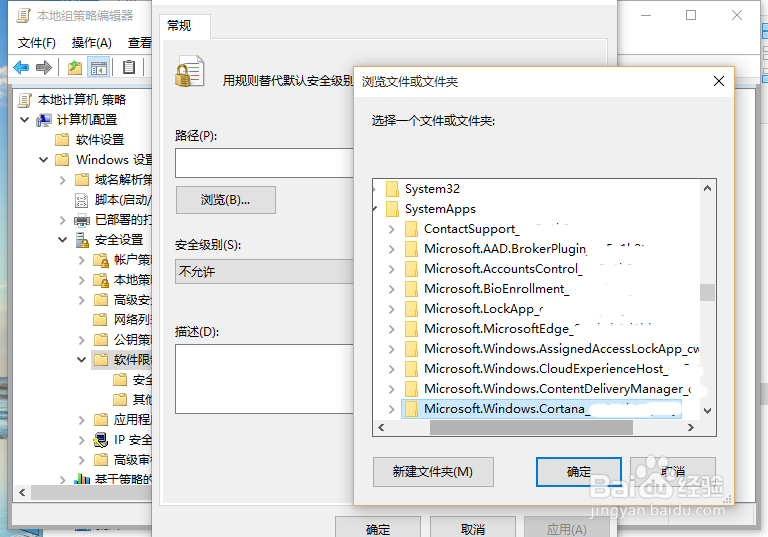Click the 公钥策略 folder icon
This screenshot has width=768, height=537.
pos(100,340)
